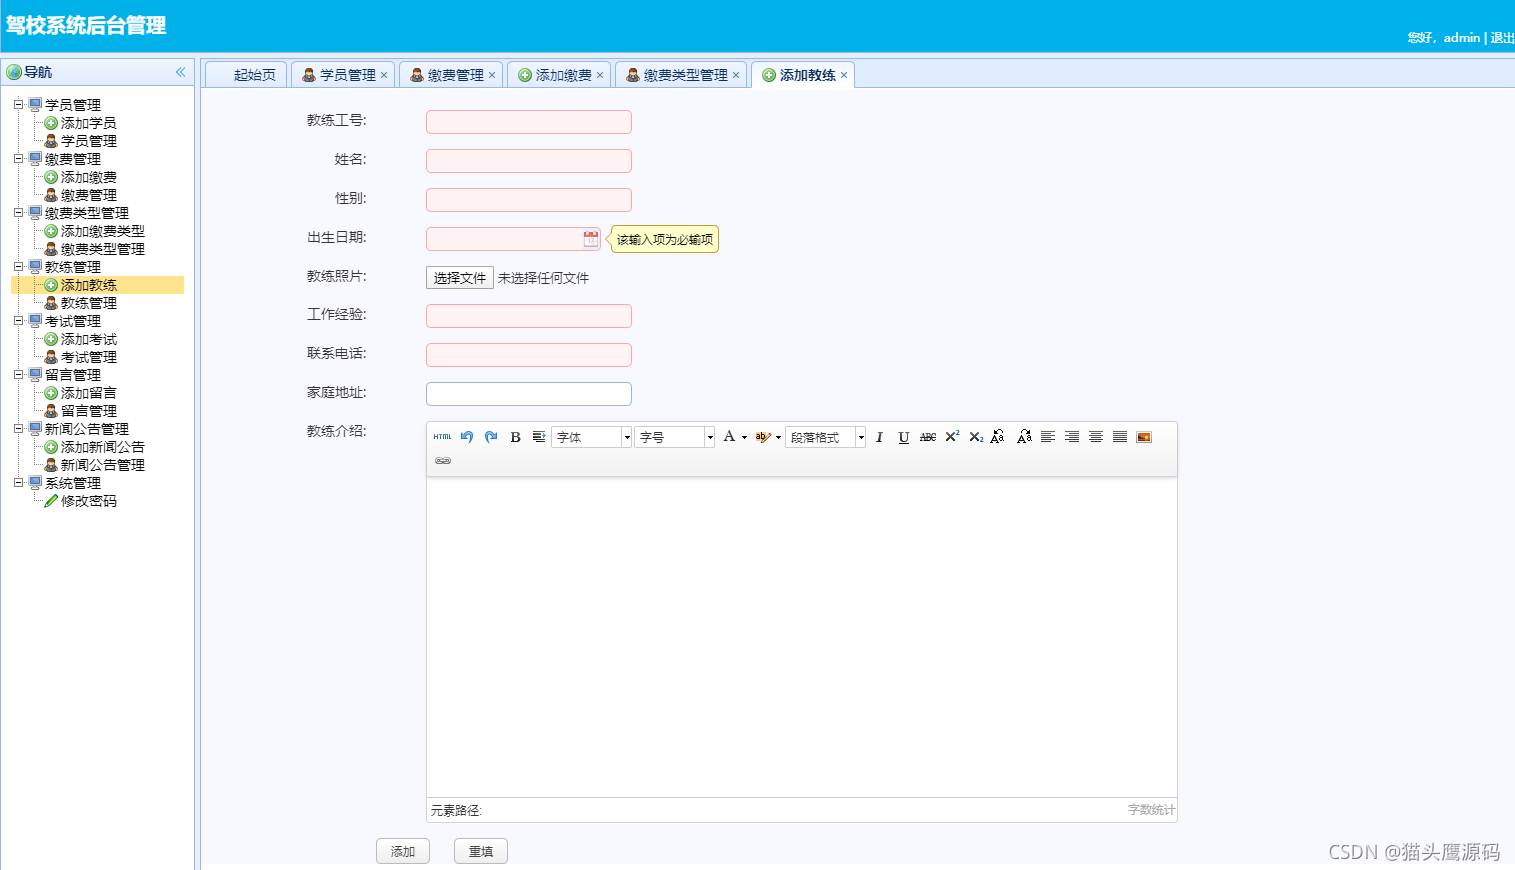This screenshot has height=870, width=1515.
Task: Apply first-line indent in editor toolbar
Action: click(x=539, y=437)
